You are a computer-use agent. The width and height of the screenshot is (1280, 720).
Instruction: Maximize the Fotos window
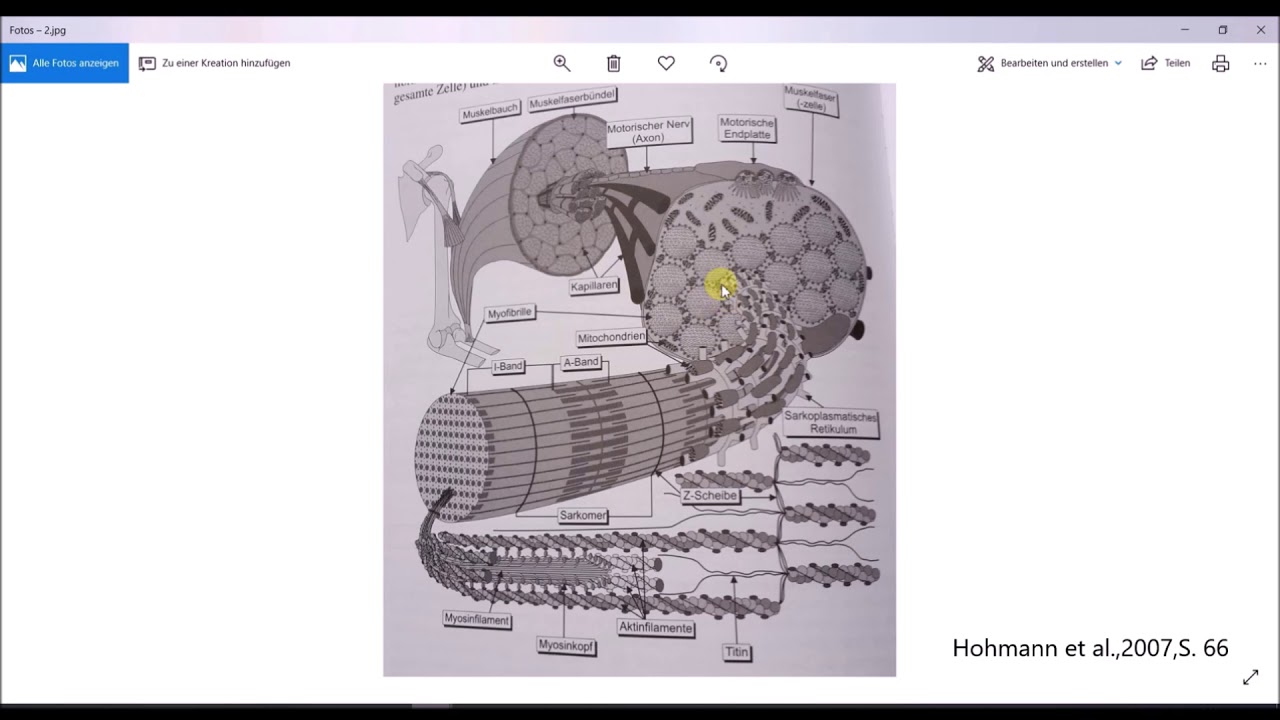pos(1222,30)
